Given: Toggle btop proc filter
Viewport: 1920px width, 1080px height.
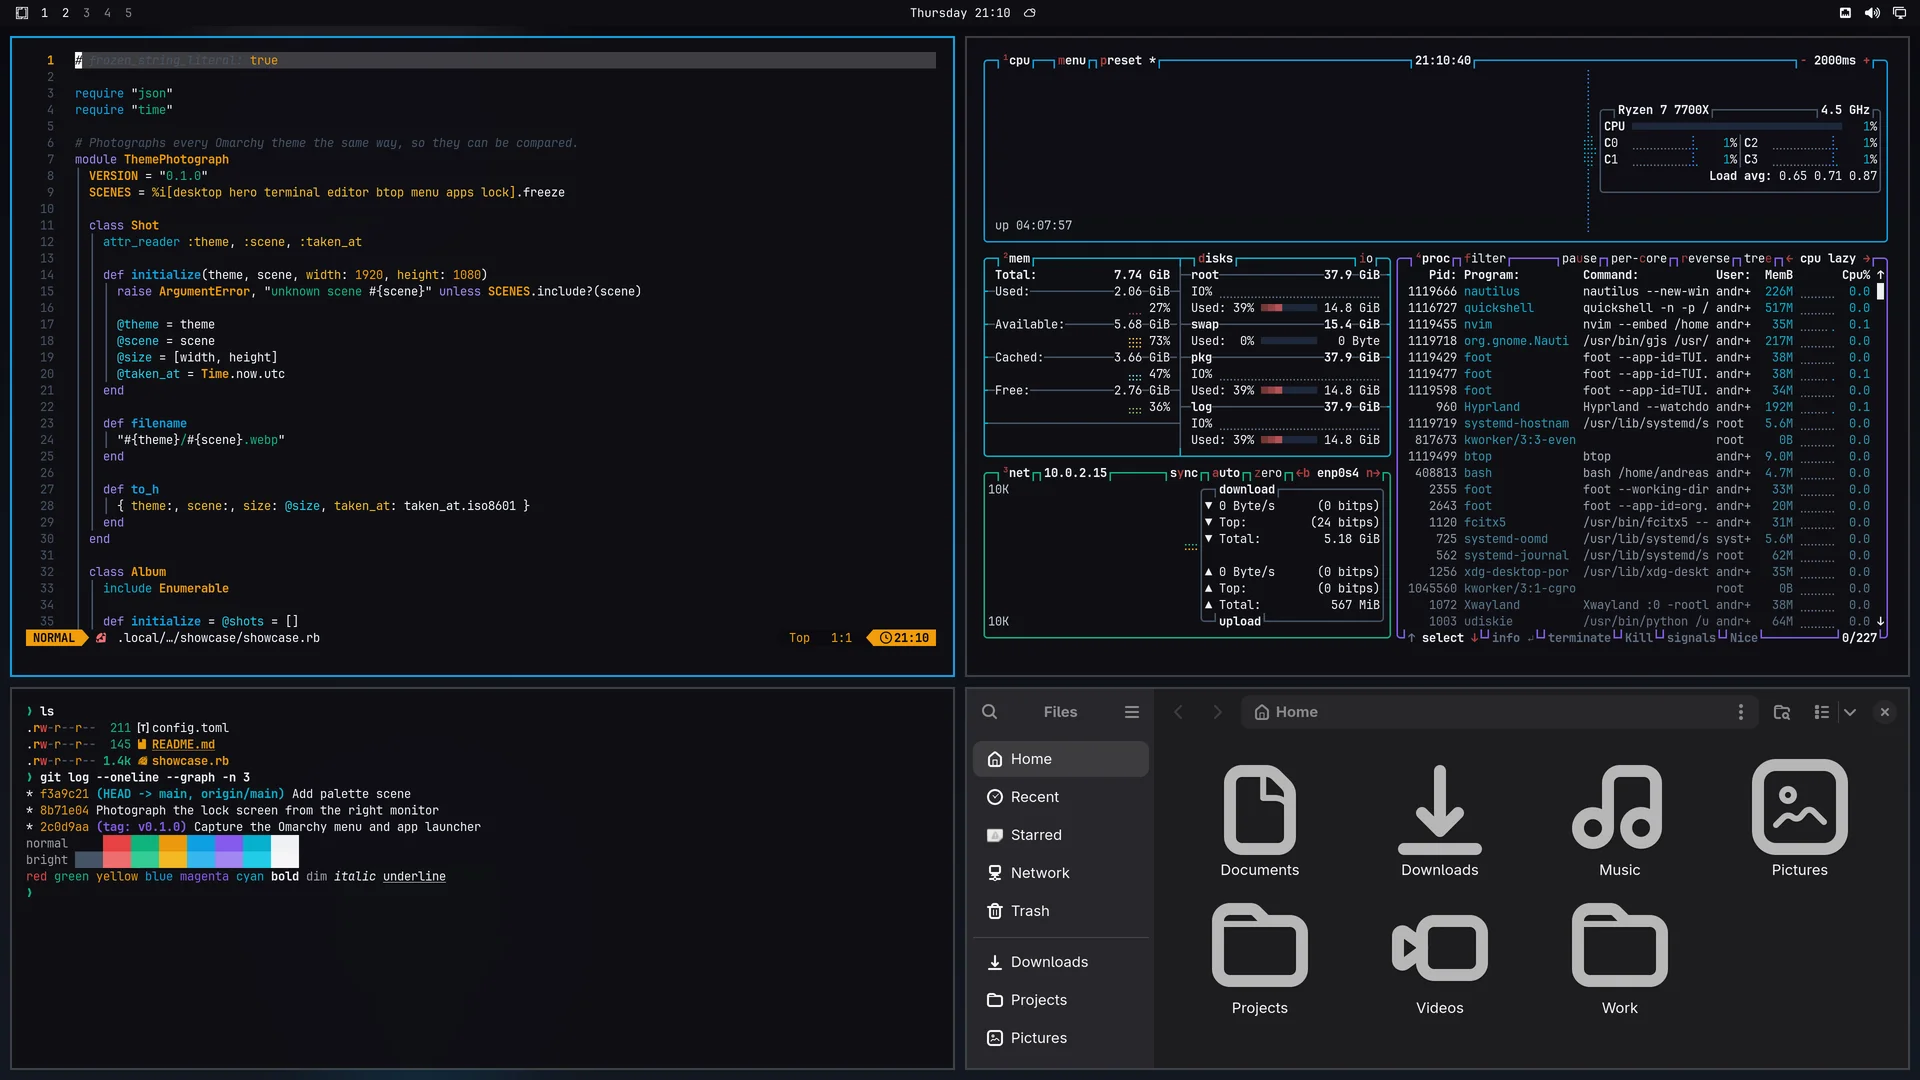Looking at the screenshot, I should (x=1484, y=259).
